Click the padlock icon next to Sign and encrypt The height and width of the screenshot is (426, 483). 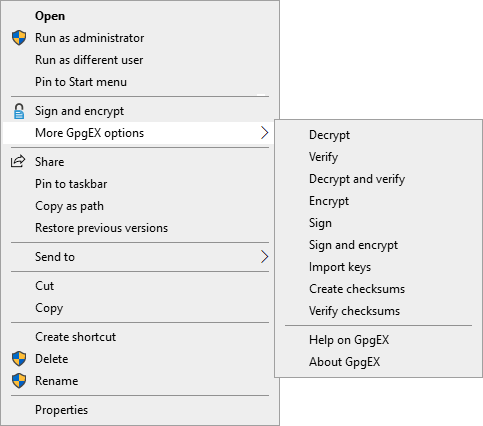[x=19, y=111]
